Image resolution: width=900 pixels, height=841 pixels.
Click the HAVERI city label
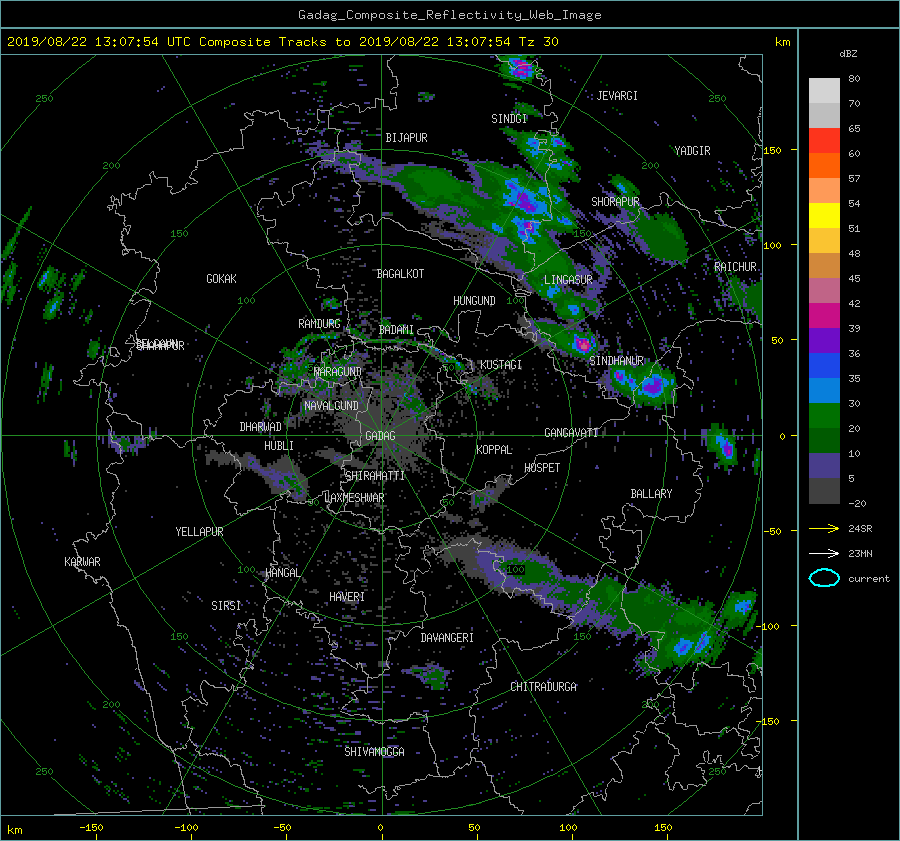click(x=347, y=597)
